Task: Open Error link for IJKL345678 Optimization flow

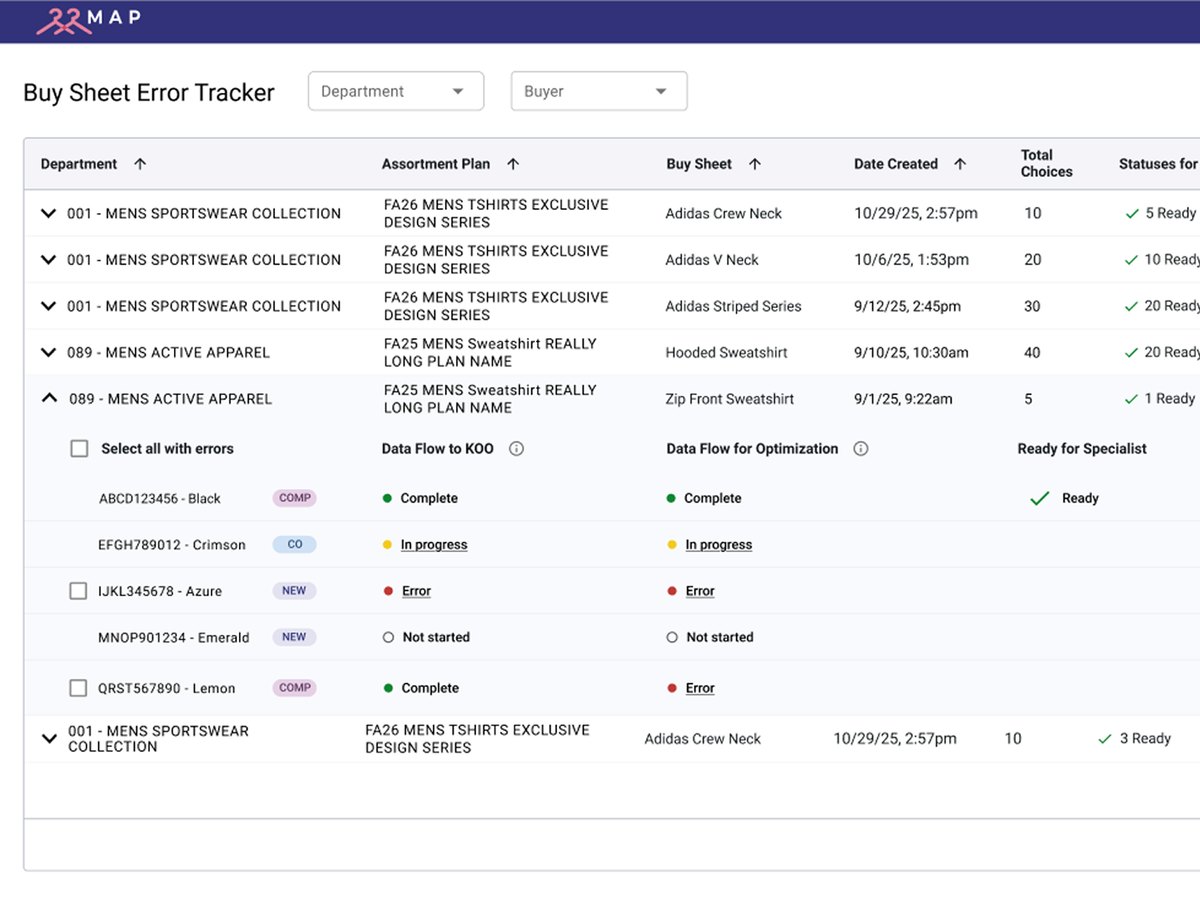Action: 700,591
